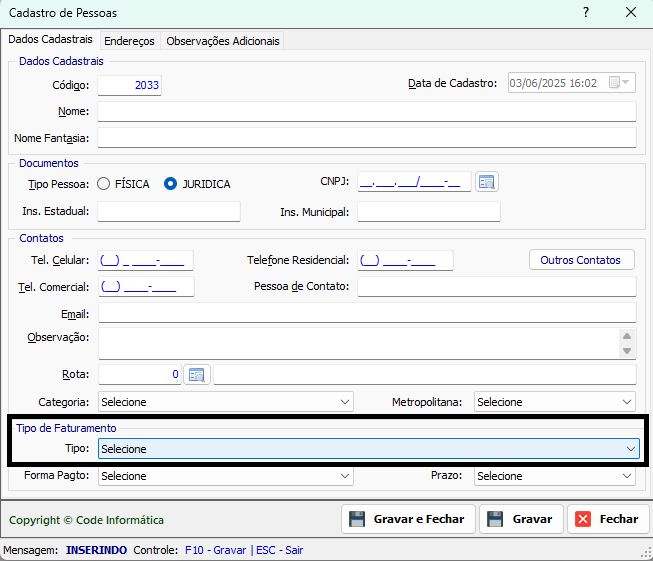Click the Copyright Code Informática text
The image size is (653, 561).
point(86,520)
